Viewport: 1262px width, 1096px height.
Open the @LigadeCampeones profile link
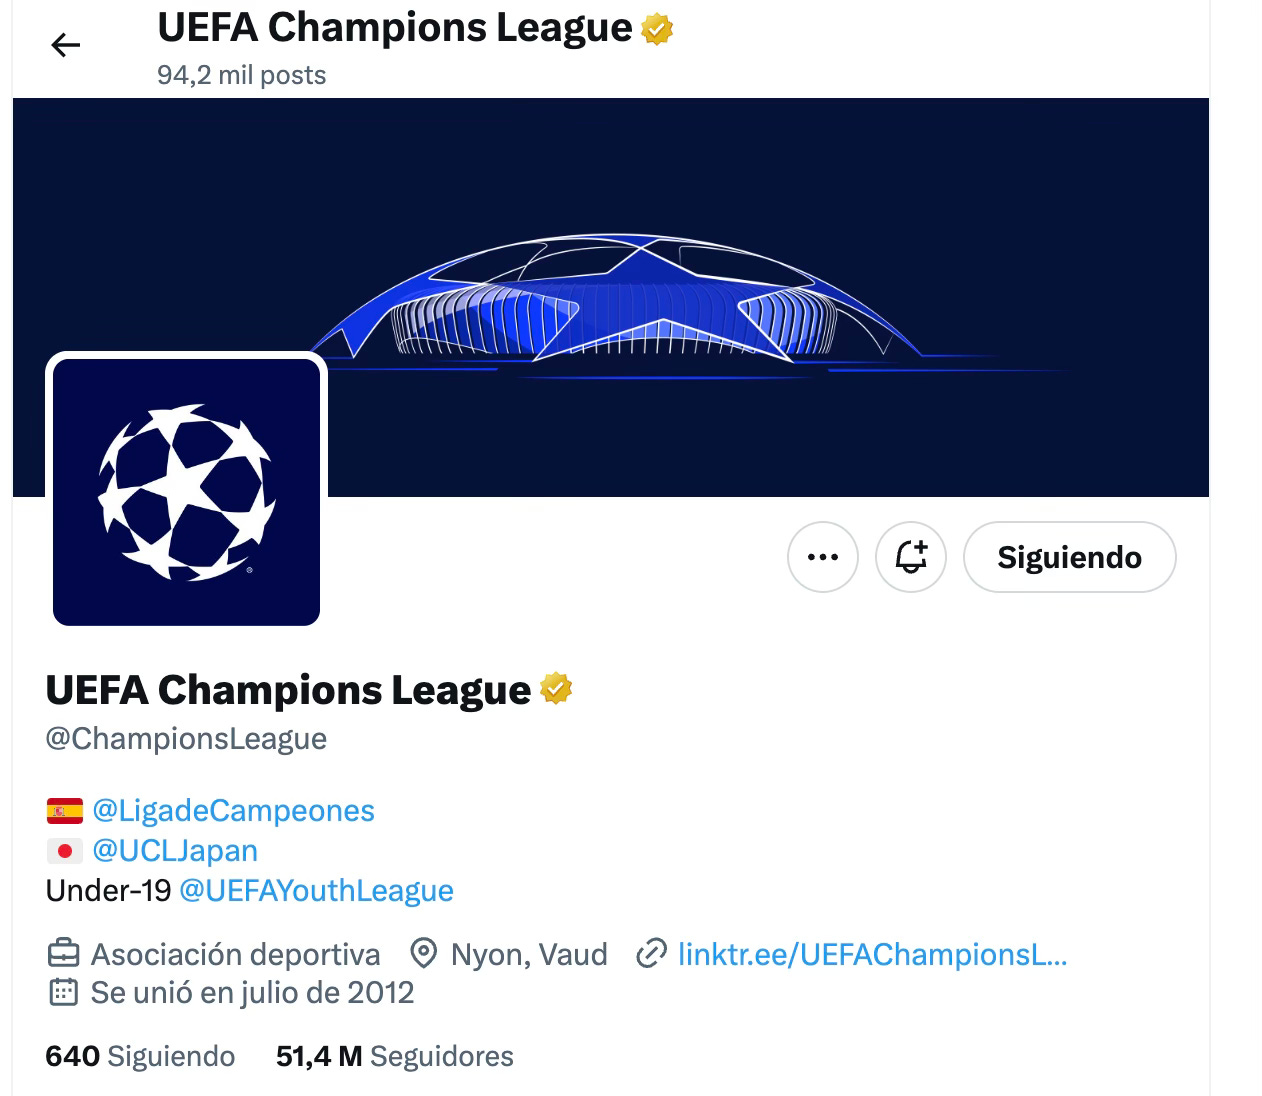point(233,810)
